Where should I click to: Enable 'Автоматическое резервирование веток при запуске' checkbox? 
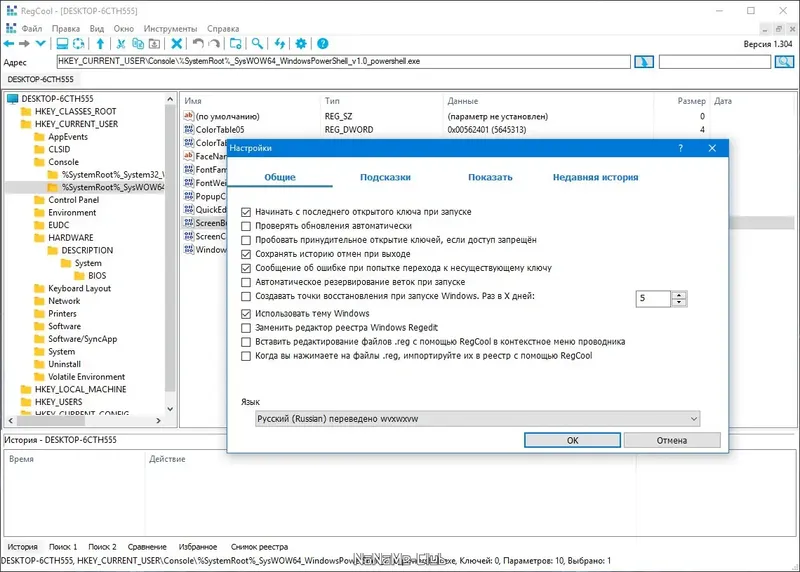(246, 282)
